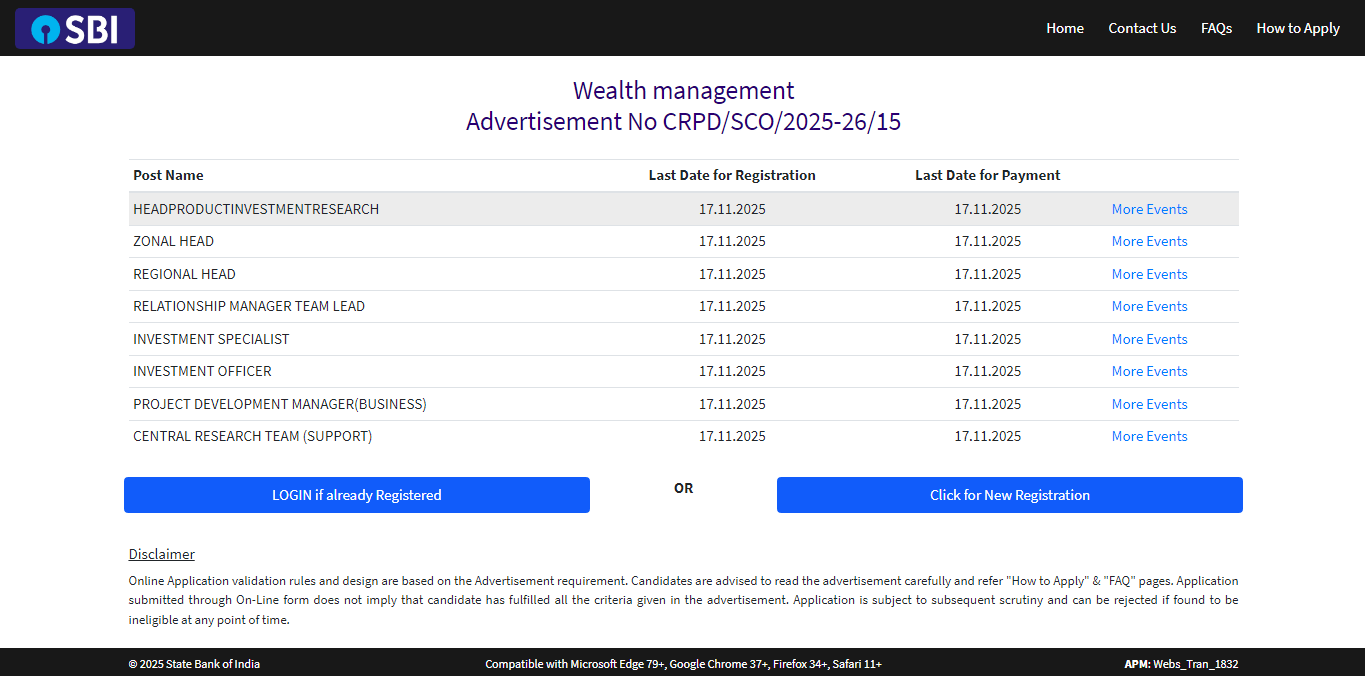Show More Events for Central Research Team
This screenshot has height=676, width=1365.
(1149, 436)
